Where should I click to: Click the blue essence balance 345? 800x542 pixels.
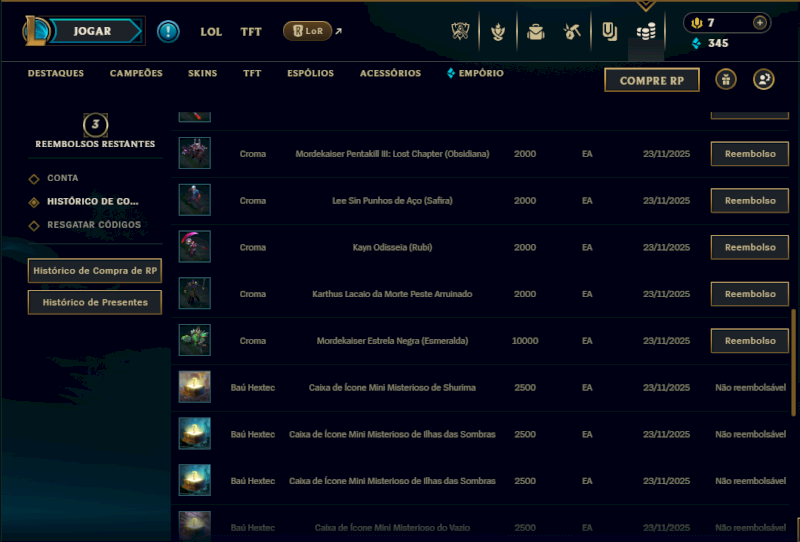718,43
